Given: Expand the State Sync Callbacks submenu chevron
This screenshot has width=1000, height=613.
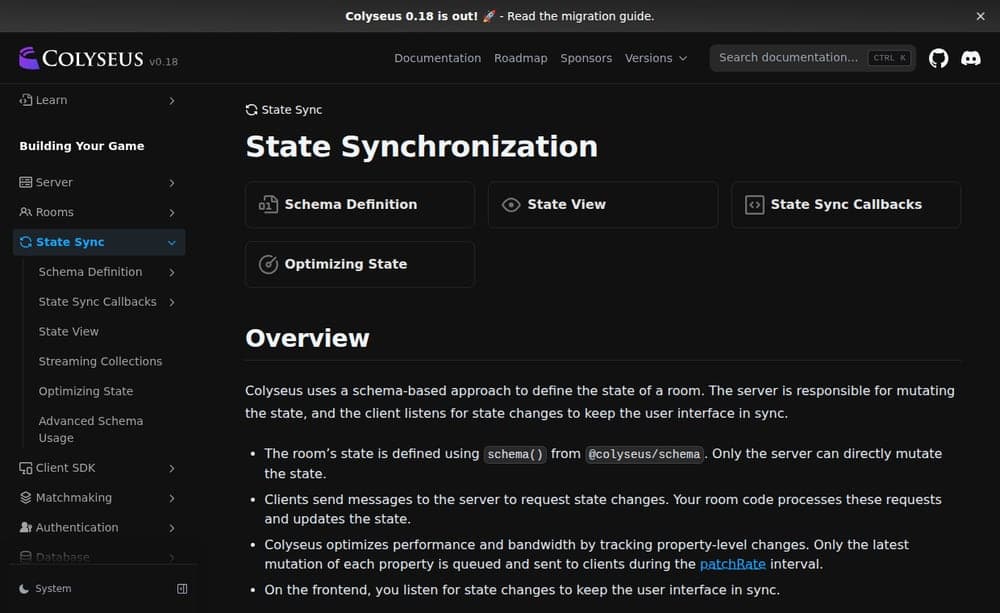Looking at the screenshot, I should 172,302.
